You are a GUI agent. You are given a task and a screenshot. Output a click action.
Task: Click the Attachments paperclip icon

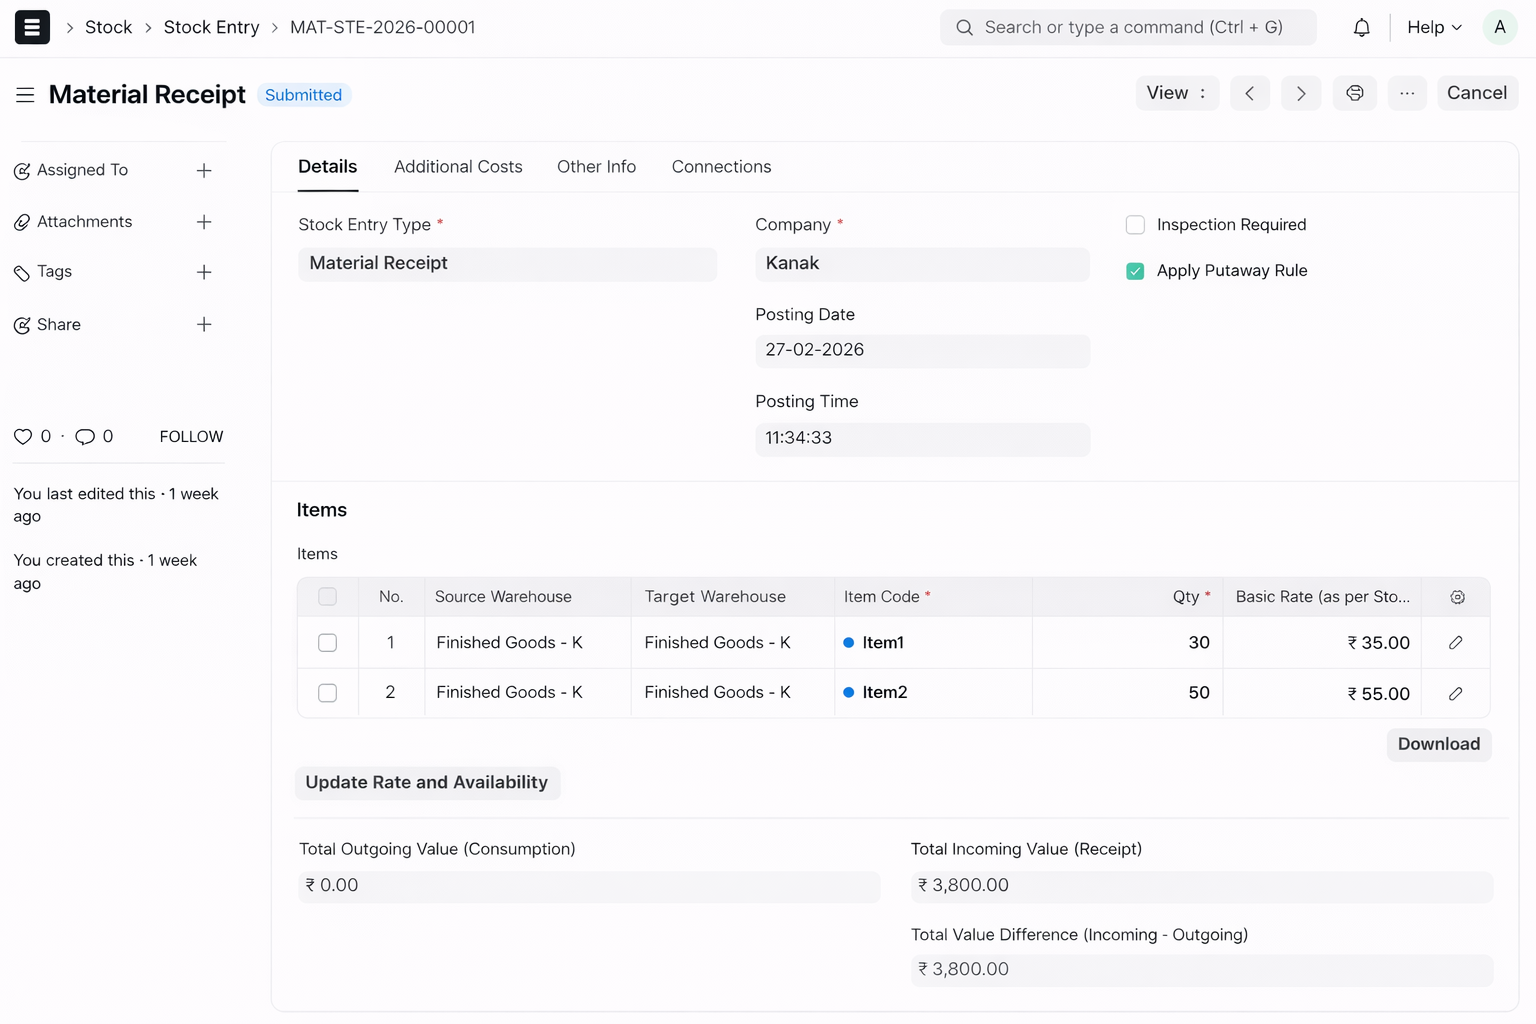point(22,222)
